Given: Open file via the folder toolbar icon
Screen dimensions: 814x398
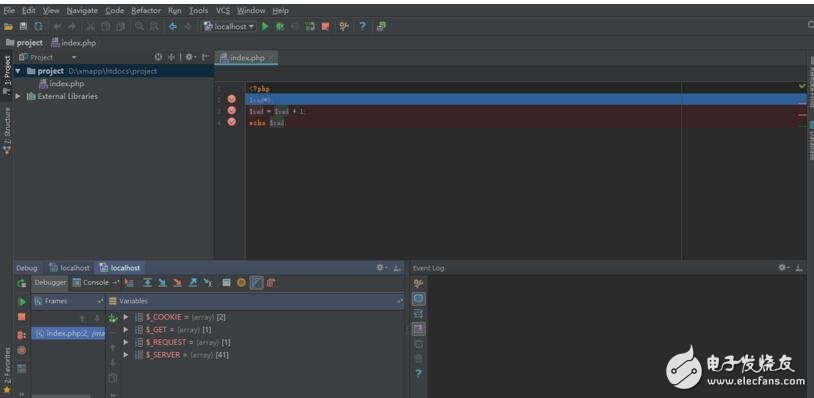Looking at the screenshot, I should point(8,26).
